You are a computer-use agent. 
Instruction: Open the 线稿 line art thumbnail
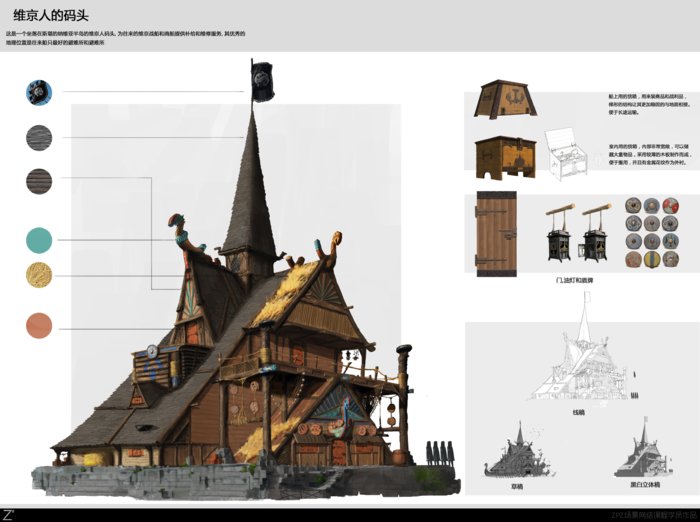[580, 362]
